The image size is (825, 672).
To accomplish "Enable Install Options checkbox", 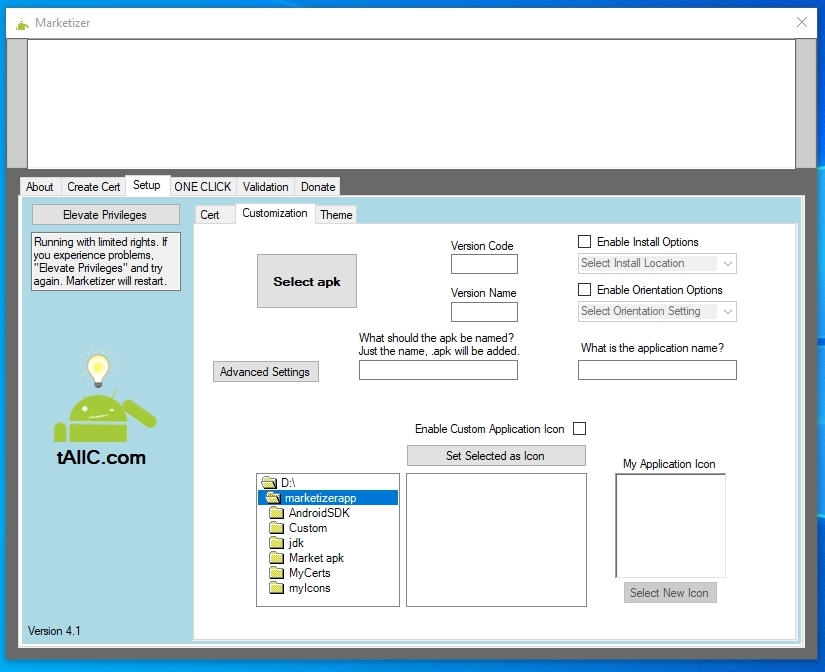I will [x=584, y=242].
